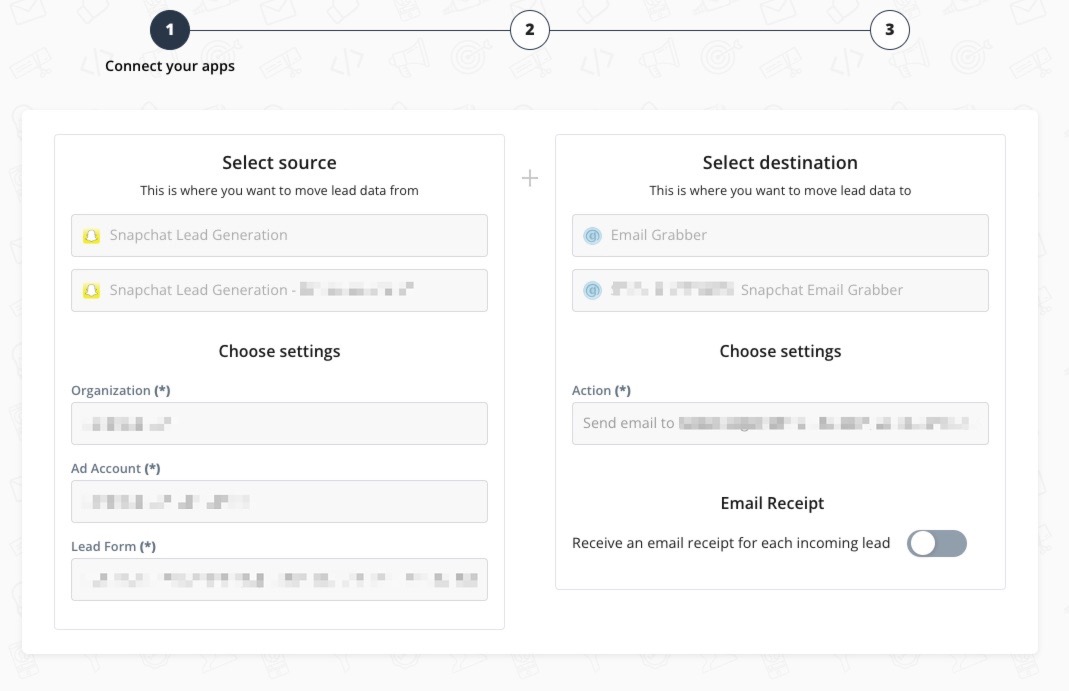Click 'Select source' heading
Viewport: 1069px width, 691px height.
280,163
